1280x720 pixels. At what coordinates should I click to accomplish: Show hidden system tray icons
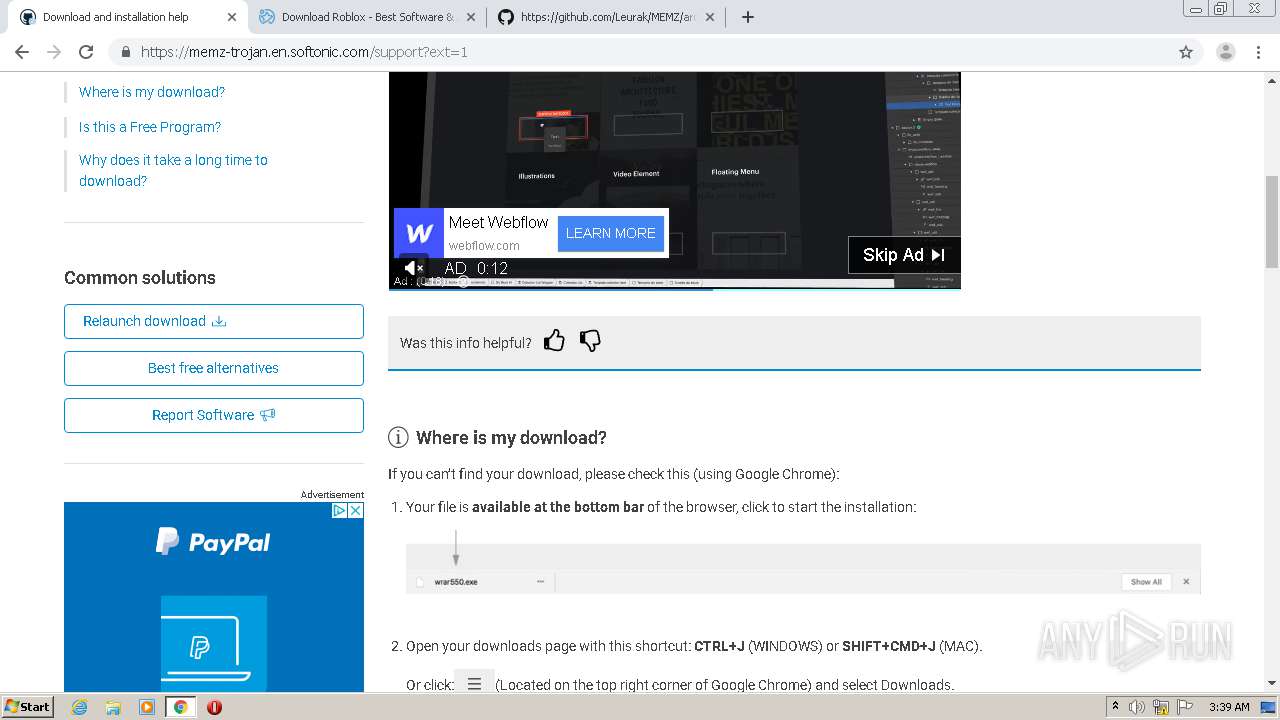(1115, 707)
